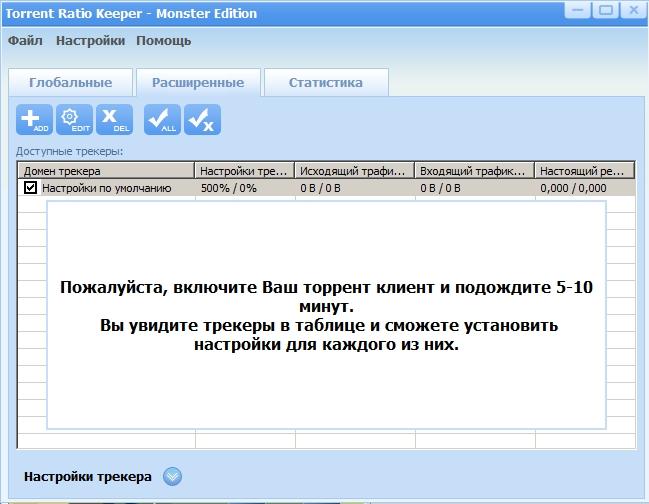The image size is (649, 504).
Task: Select the Настройки по умолчанию row text
Action: [107, 188]
